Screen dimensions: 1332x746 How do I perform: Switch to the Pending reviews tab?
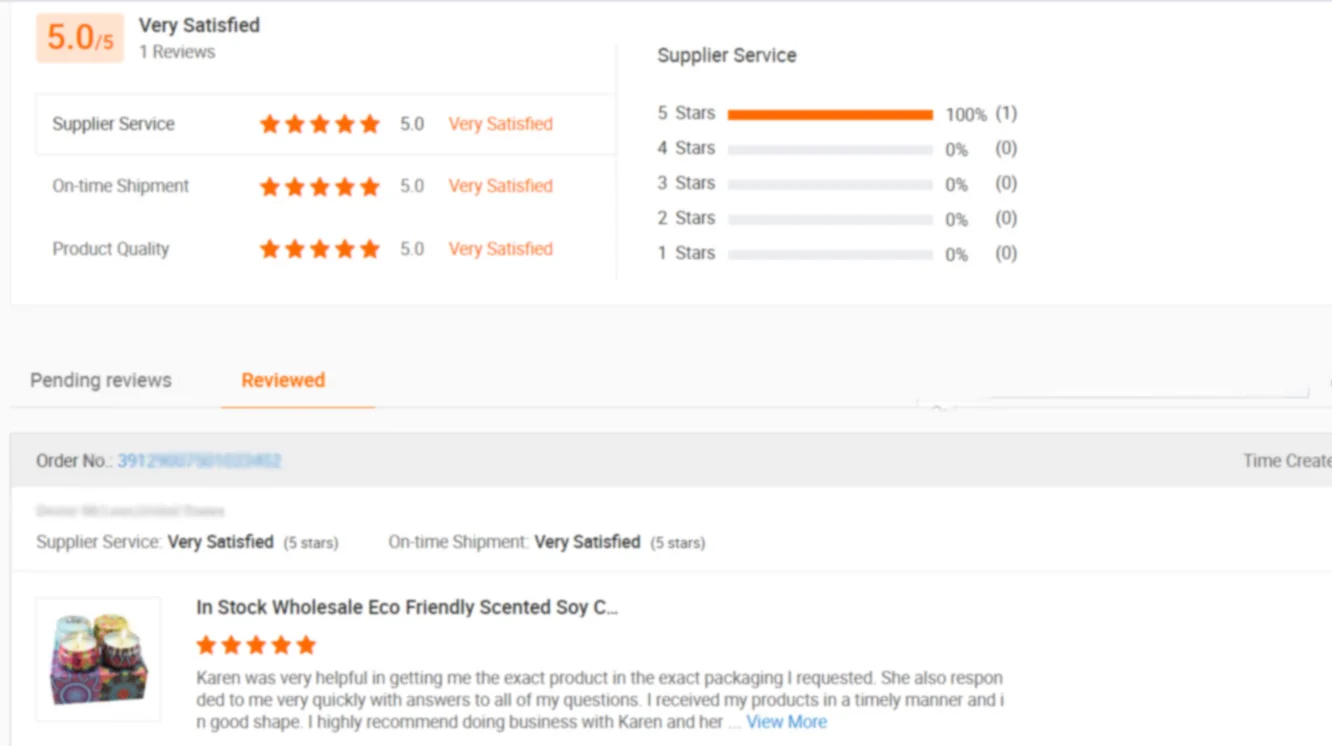[x=101, y=380]
